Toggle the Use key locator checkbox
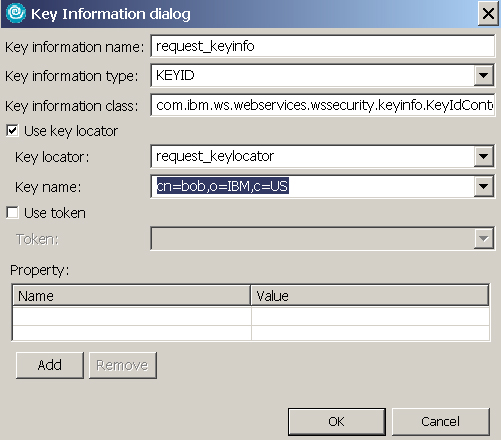This screenshot has width=501, height=440. tap(12, 131)
